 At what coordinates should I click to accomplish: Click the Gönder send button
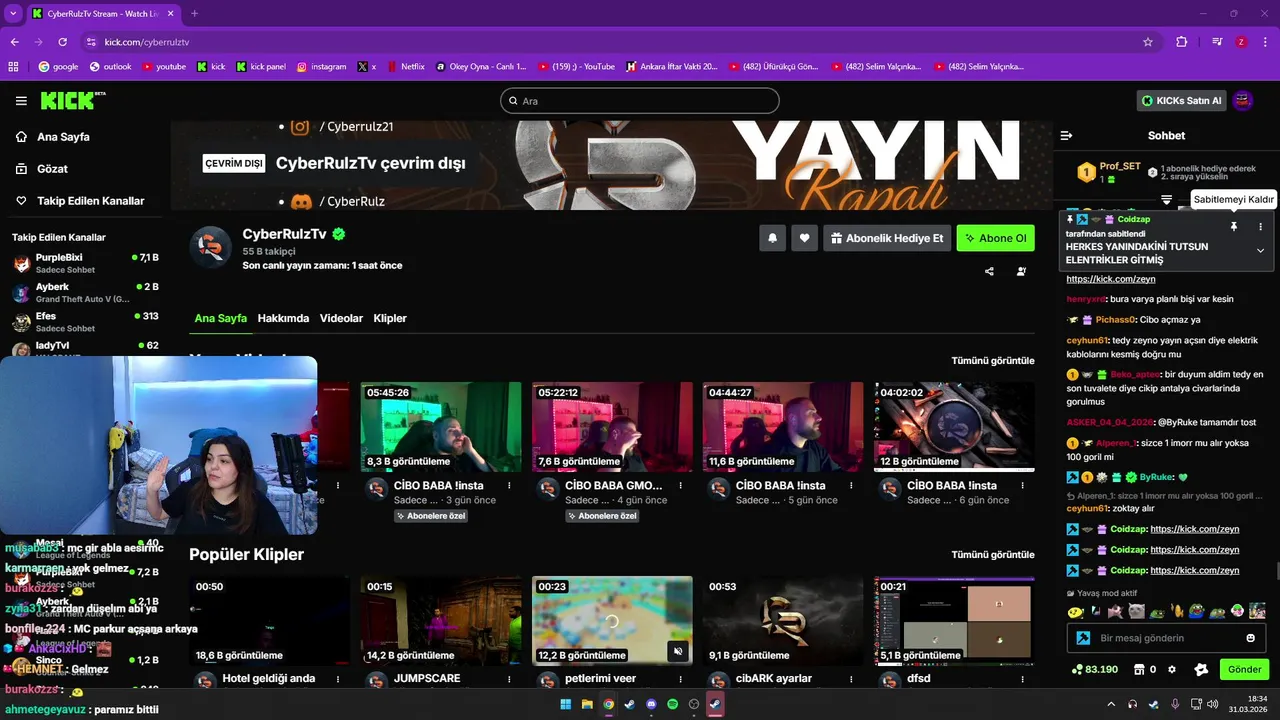[x=1244, y=669]
